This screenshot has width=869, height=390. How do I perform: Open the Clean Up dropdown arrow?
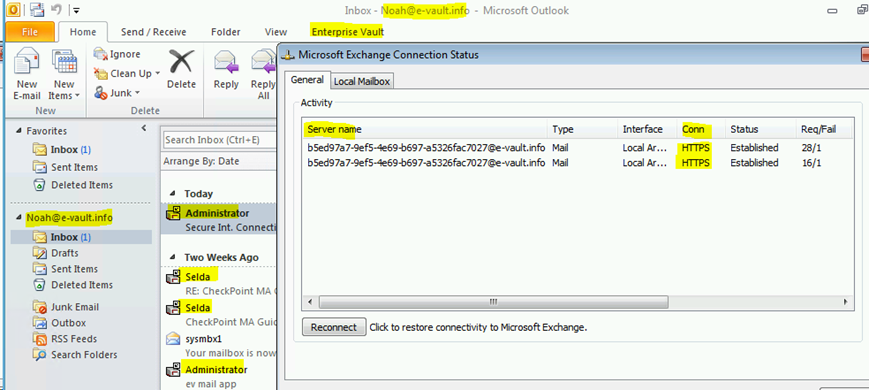coord(157,74)
